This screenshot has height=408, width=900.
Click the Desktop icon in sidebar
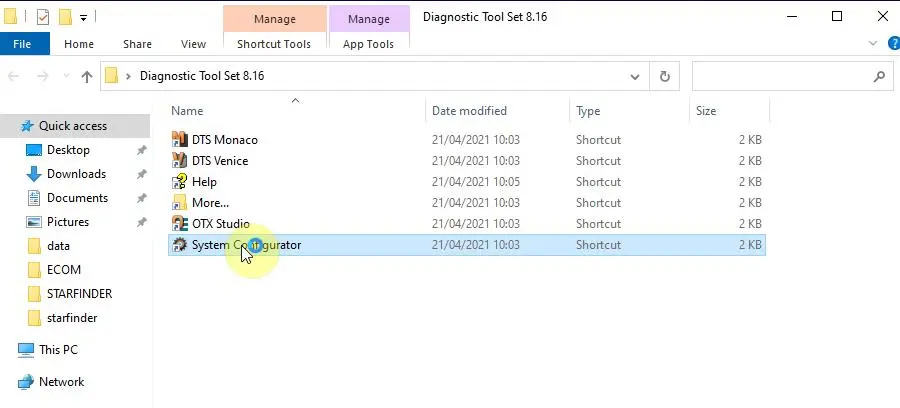tap(34, 150)
